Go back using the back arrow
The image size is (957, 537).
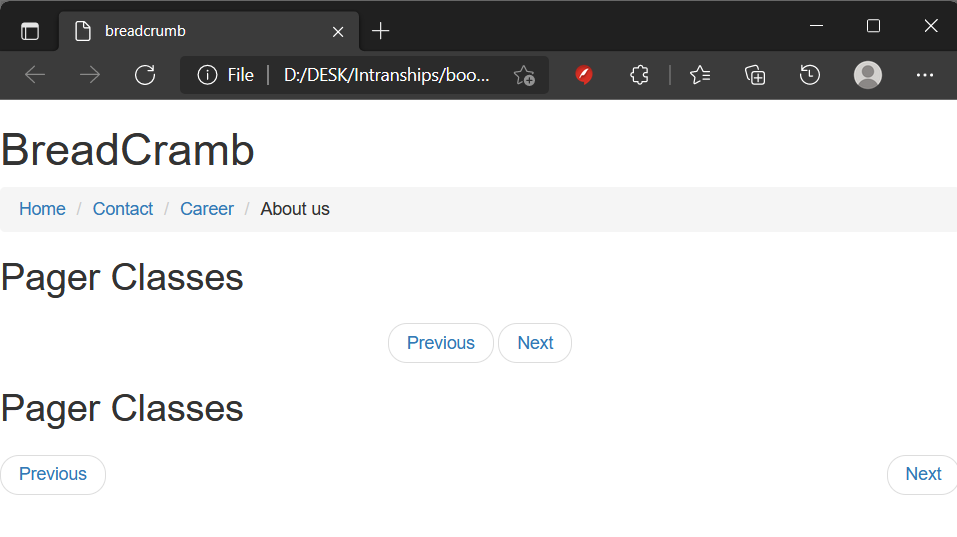pyautogui.click(x=35, y=75)
